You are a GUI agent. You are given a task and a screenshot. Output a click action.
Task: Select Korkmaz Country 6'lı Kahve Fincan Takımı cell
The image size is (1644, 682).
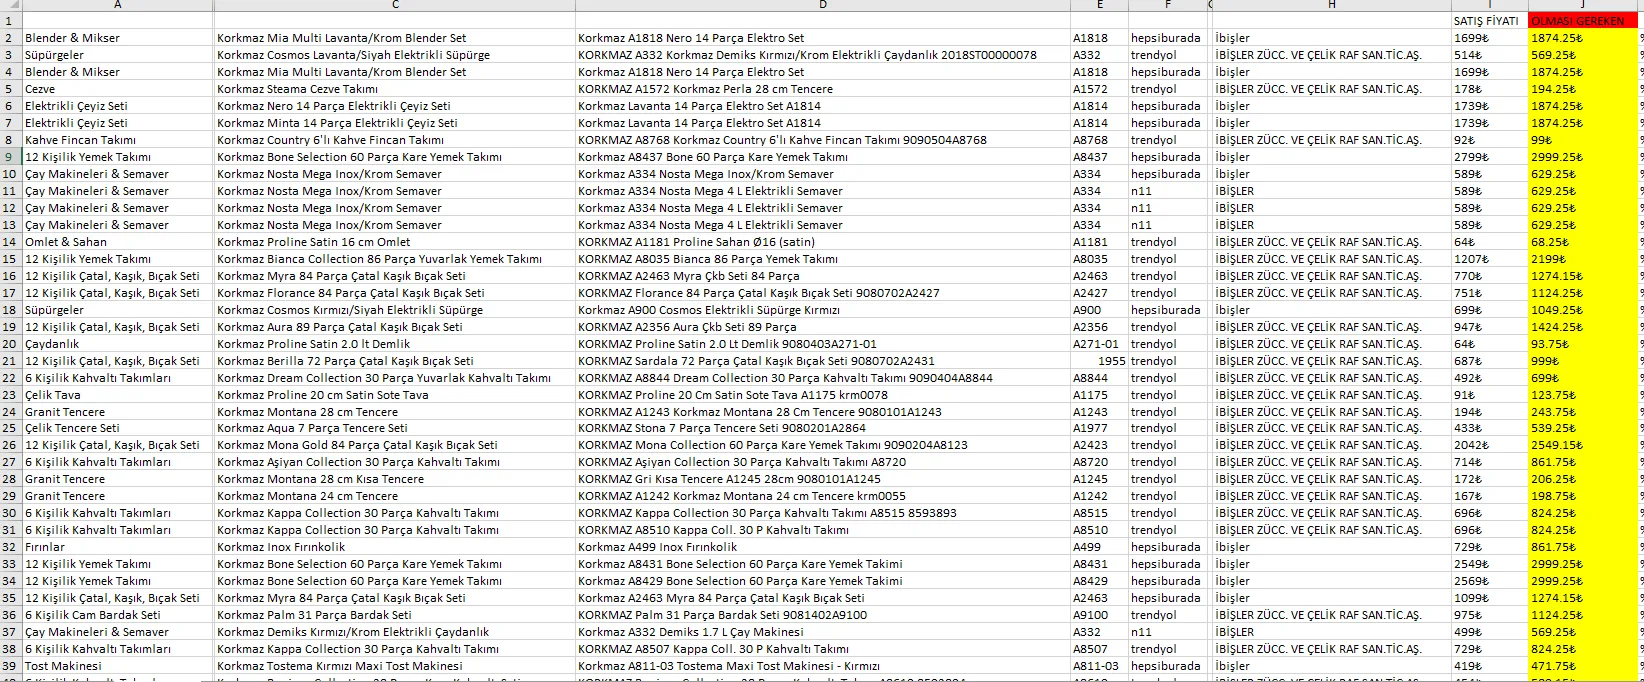(395, 140)
